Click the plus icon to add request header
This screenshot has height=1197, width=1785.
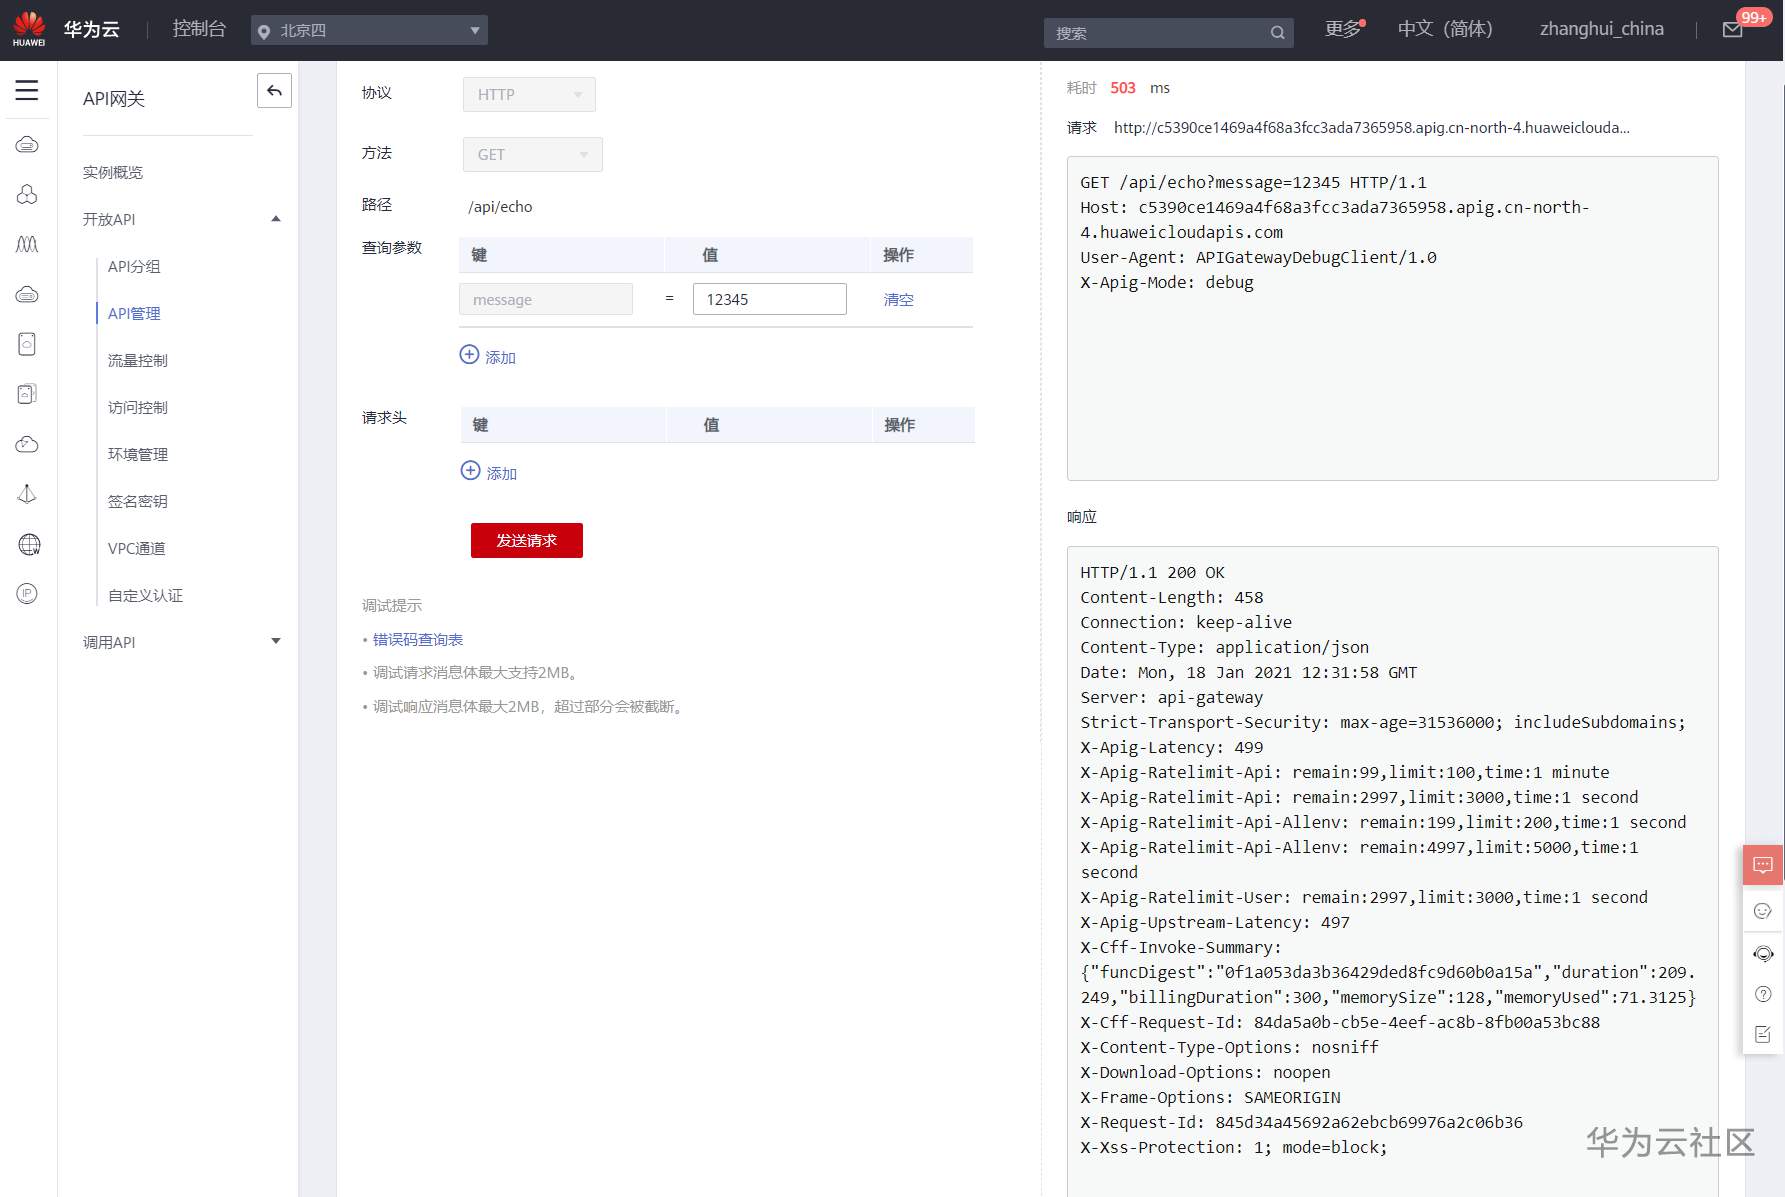(x=470, y=470)
